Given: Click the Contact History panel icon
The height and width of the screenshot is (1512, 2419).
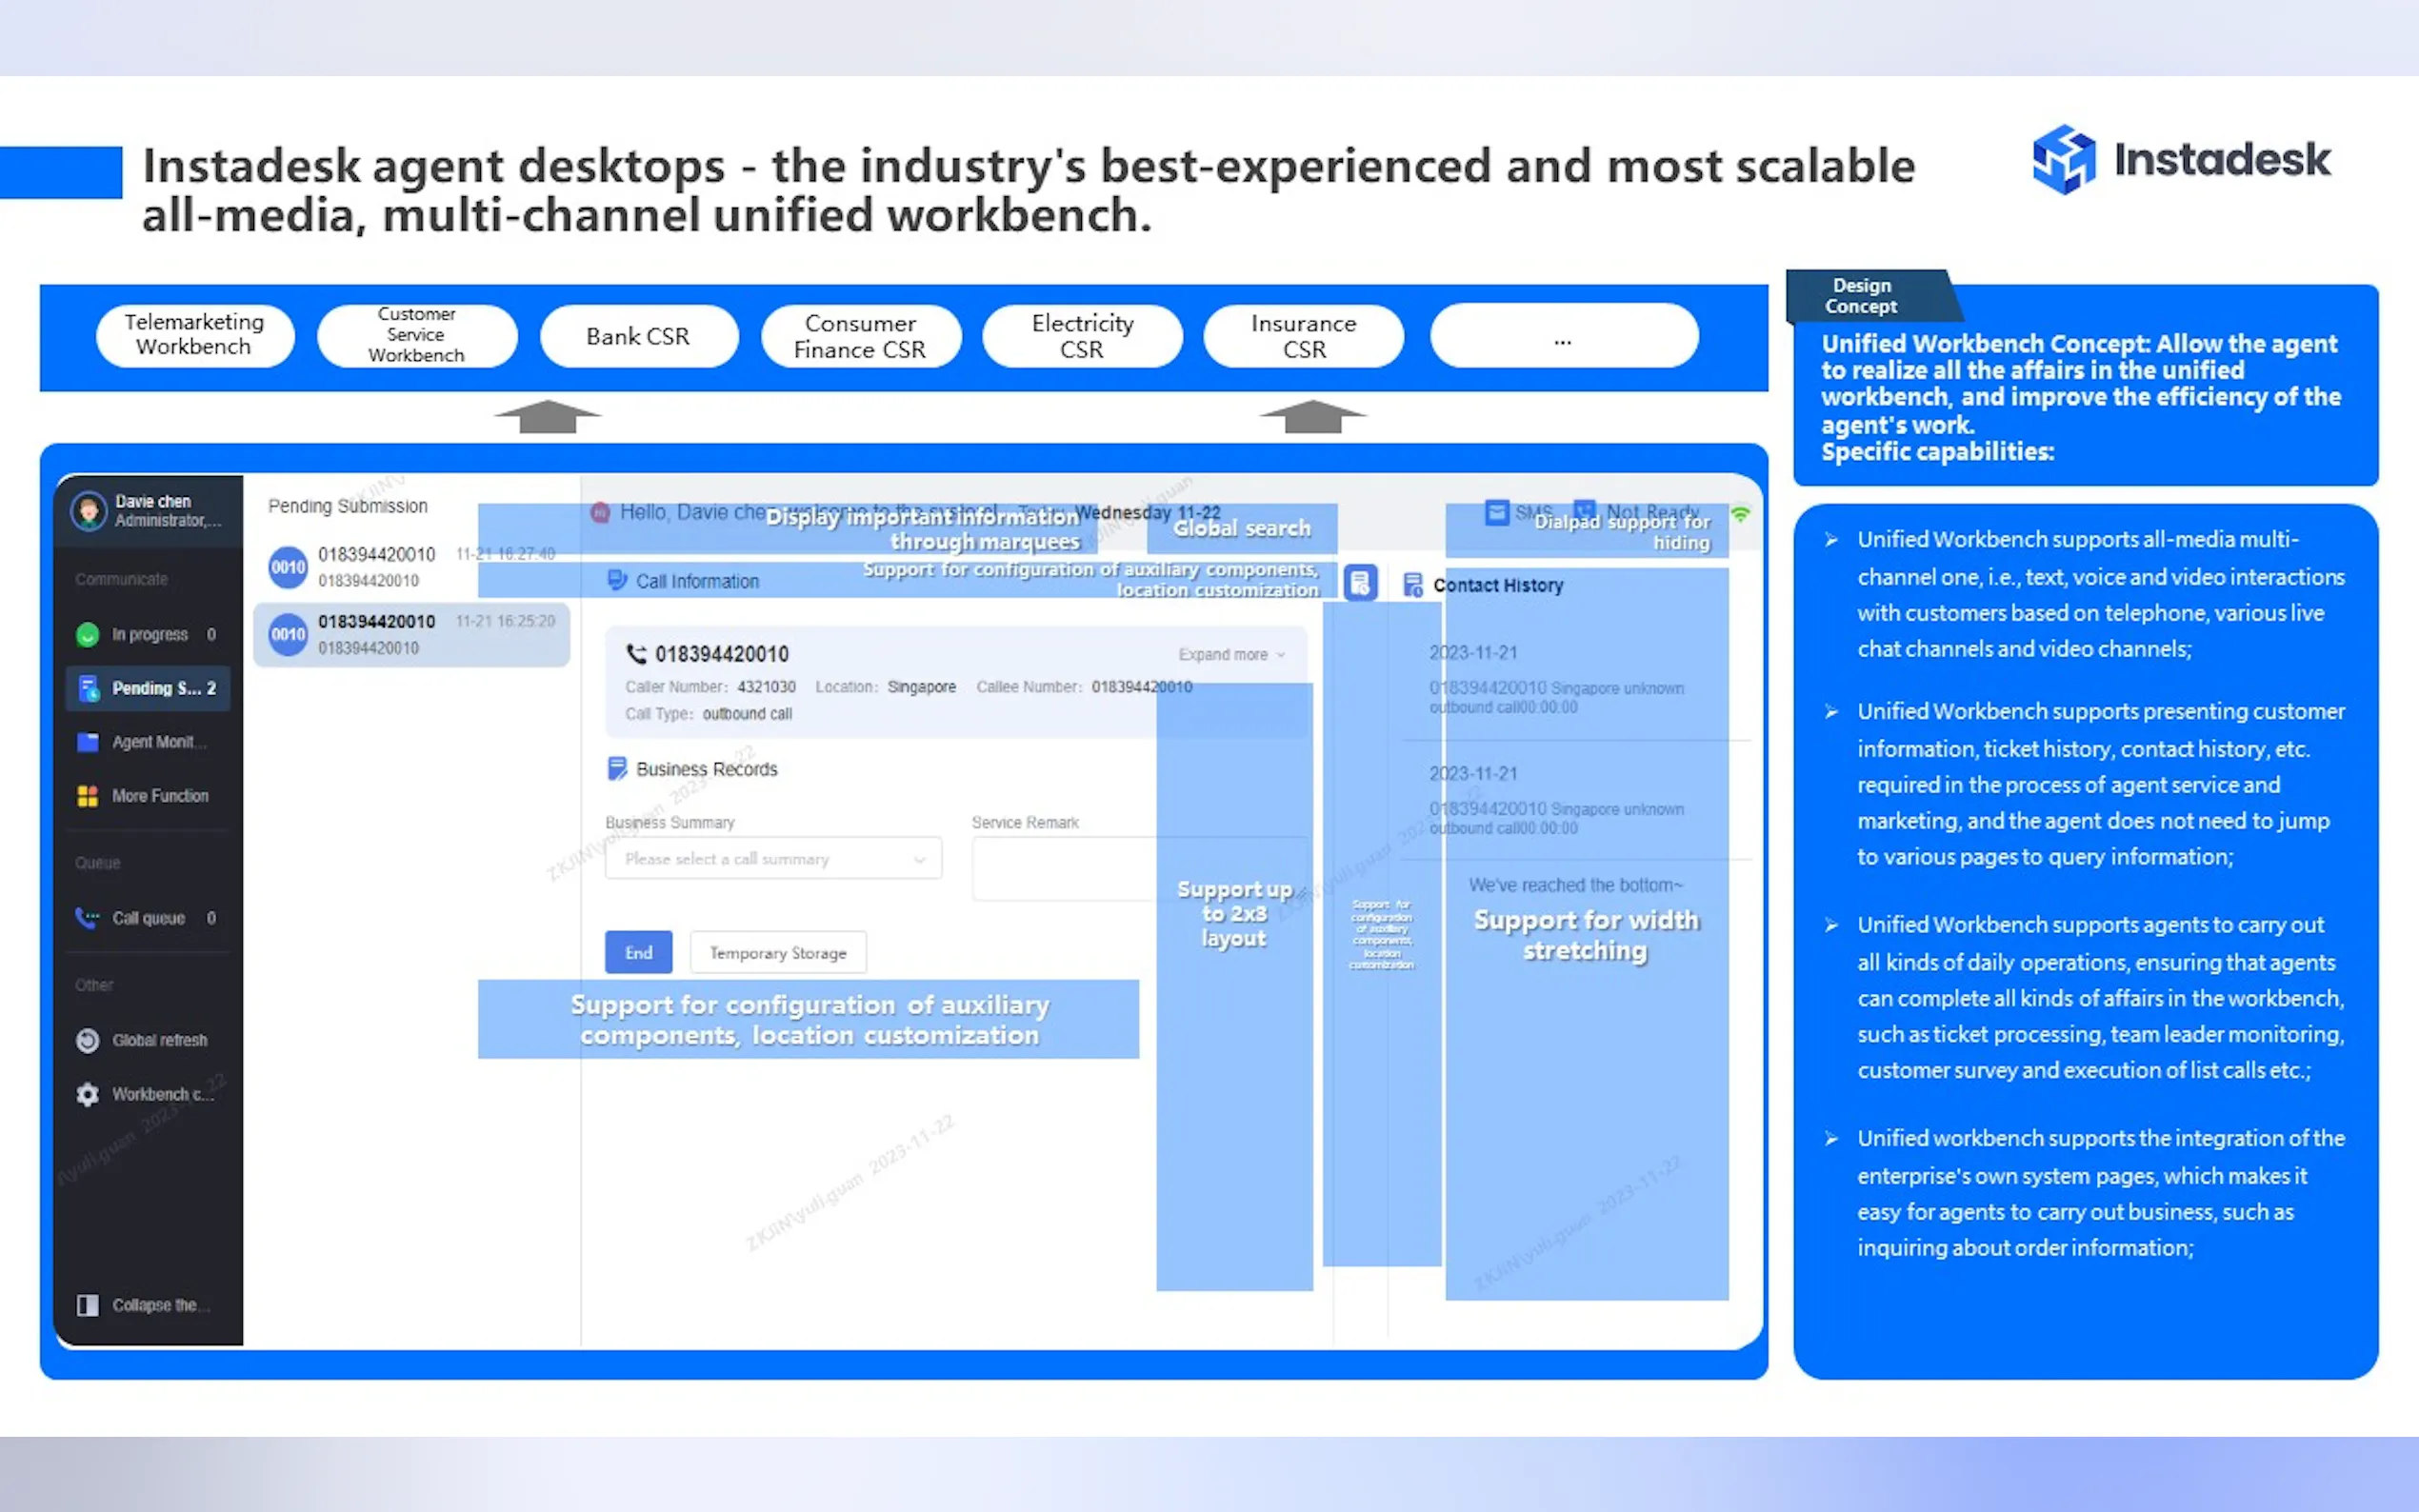Looking at the screenshot, I should 1412,585.
